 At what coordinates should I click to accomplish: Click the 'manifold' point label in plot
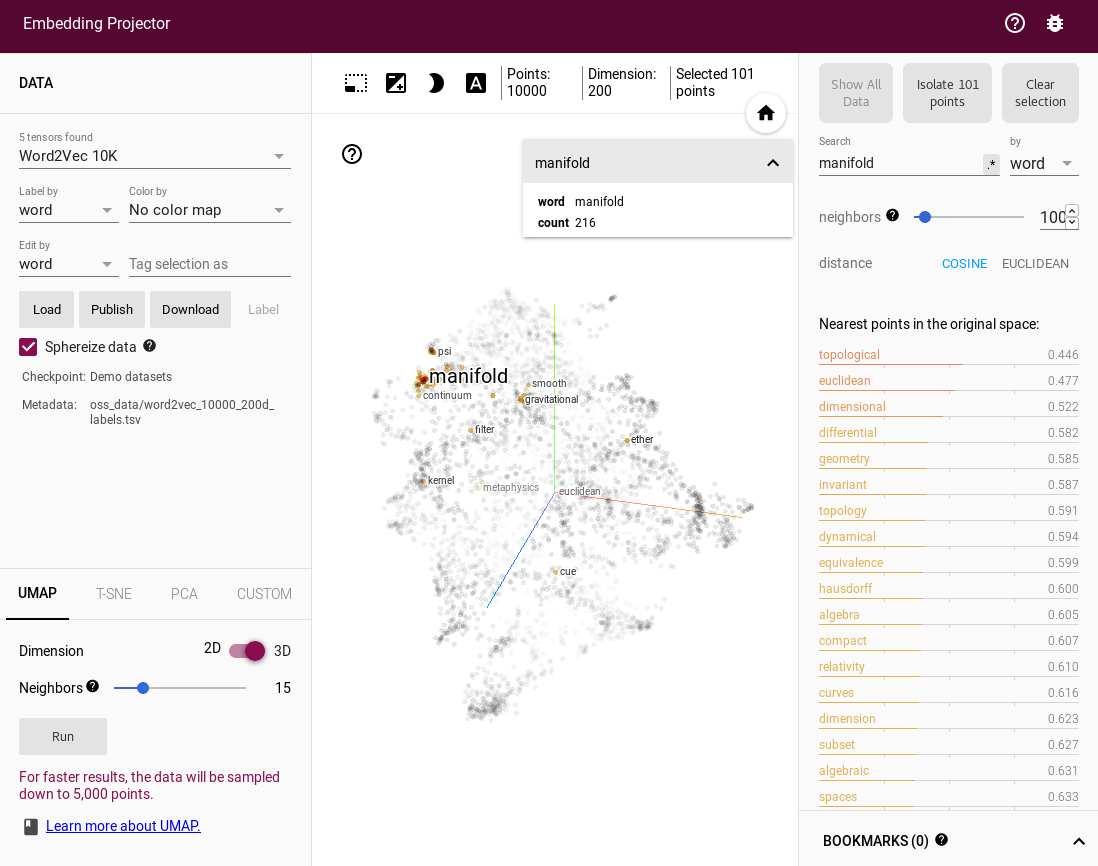pos(468,376)
